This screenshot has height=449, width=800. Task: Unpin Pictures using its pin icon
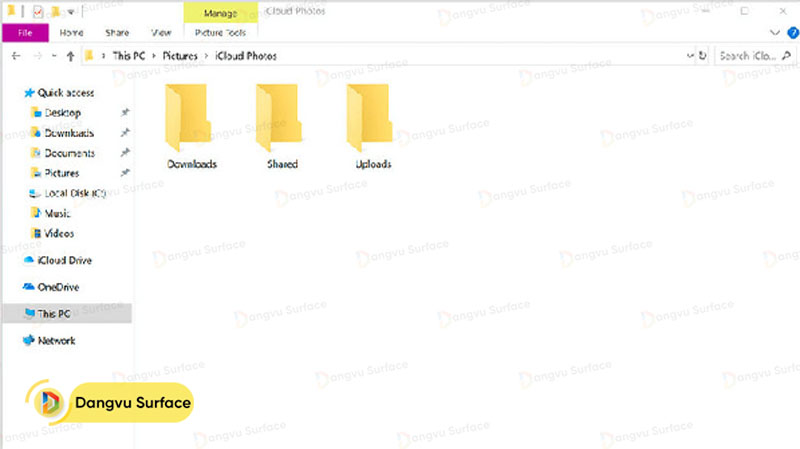125,172
